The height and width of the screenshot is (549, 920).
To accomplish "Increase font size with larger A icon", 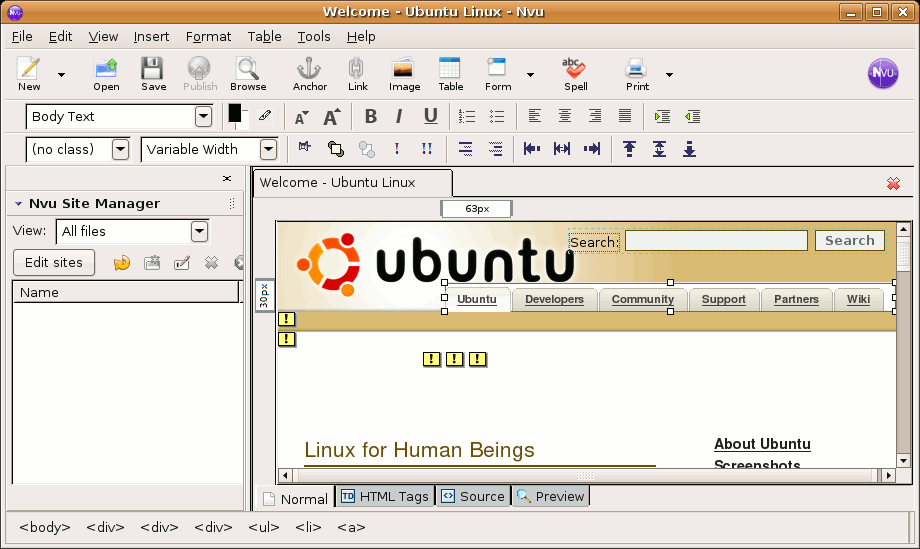I will coord(332,117).
